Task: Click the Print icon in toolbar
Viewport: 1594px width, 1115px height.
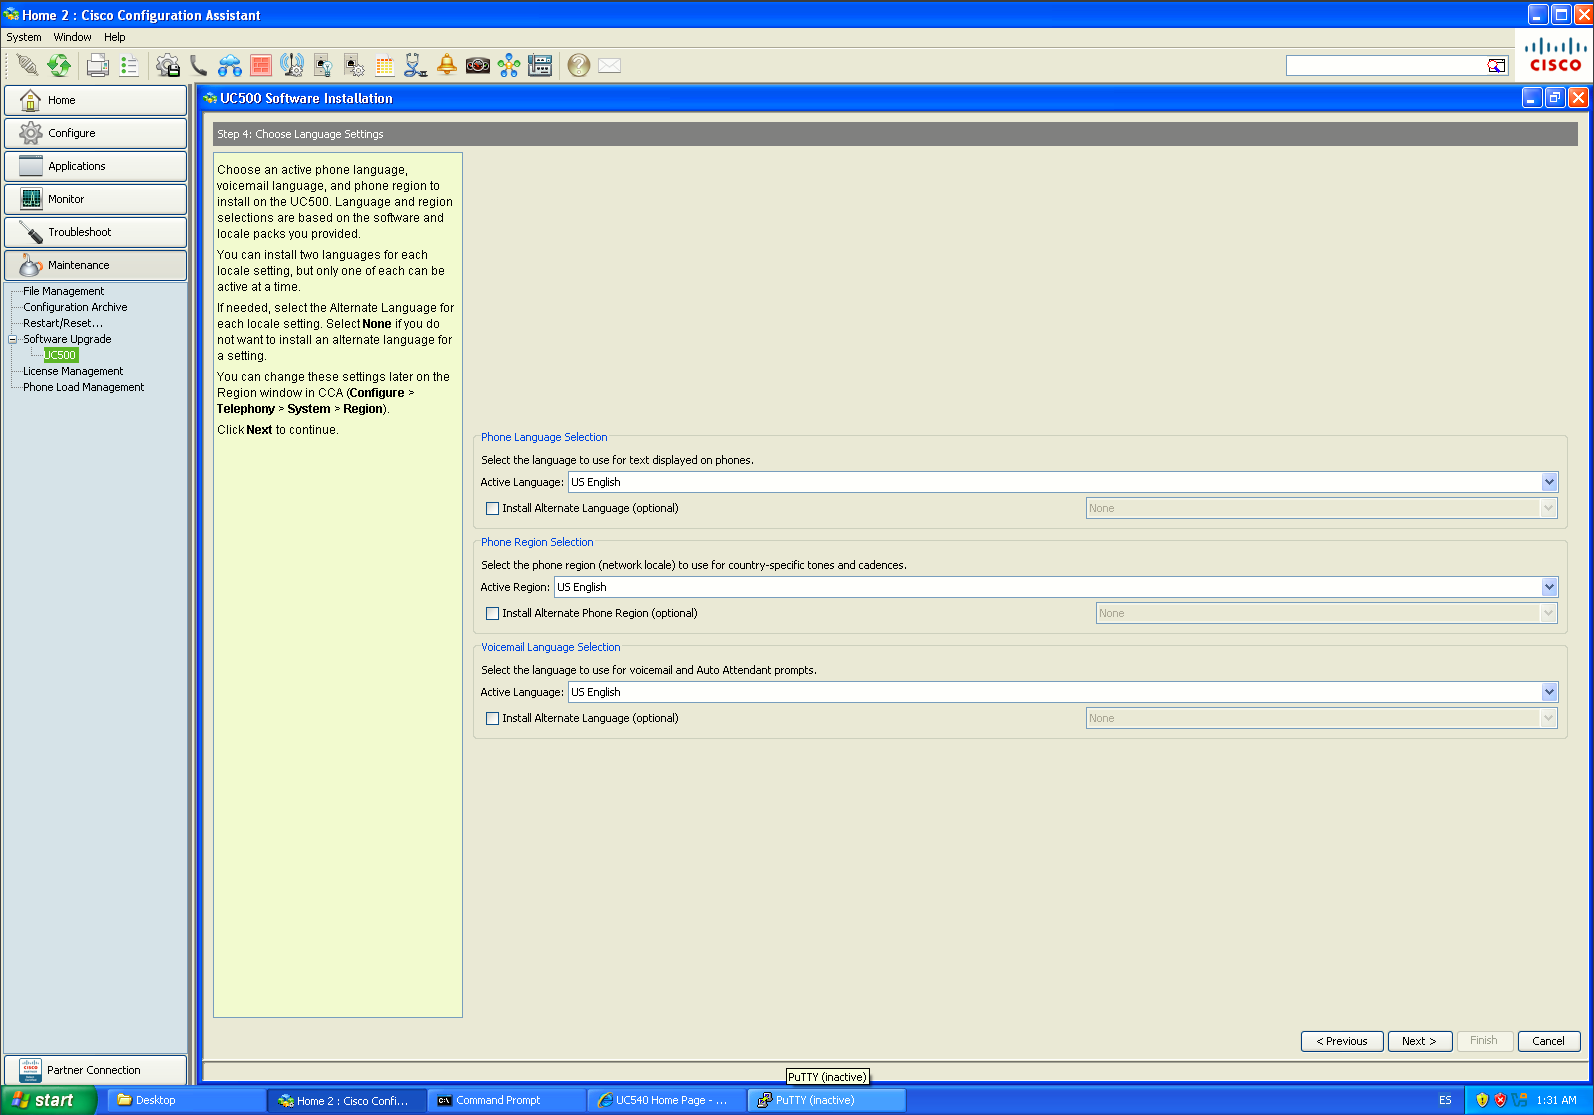Action: [x=97, y=65]
